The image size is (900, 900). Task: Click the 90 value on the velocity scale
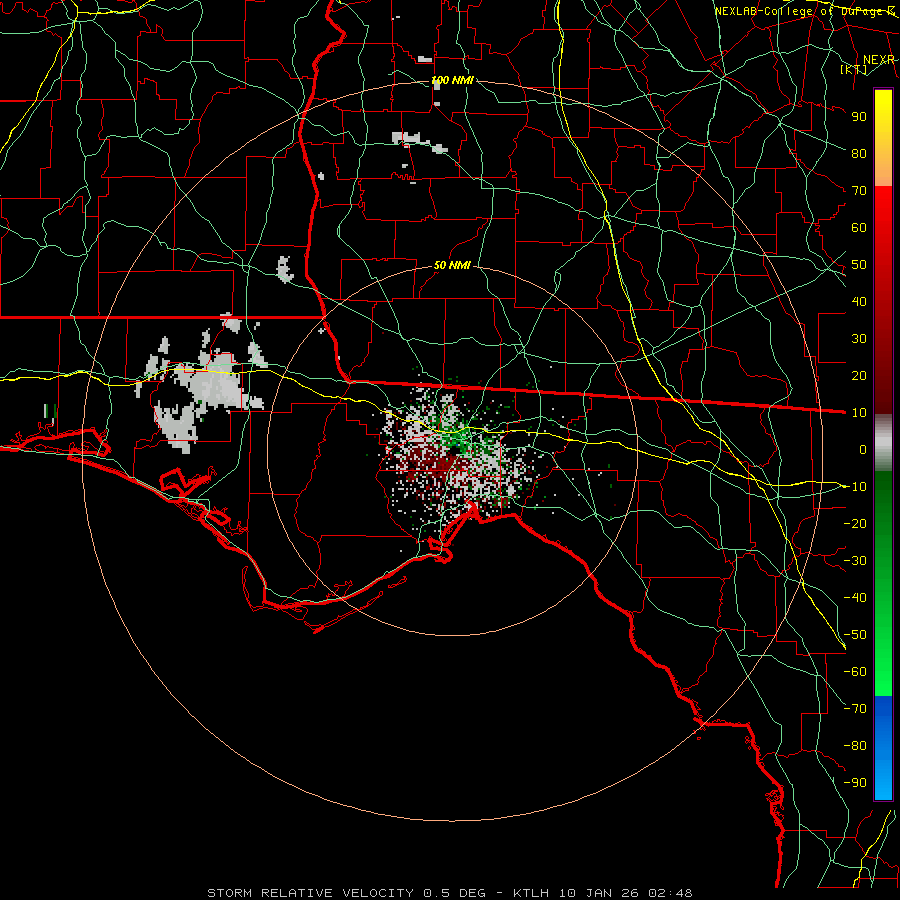(x=859, y=117)
